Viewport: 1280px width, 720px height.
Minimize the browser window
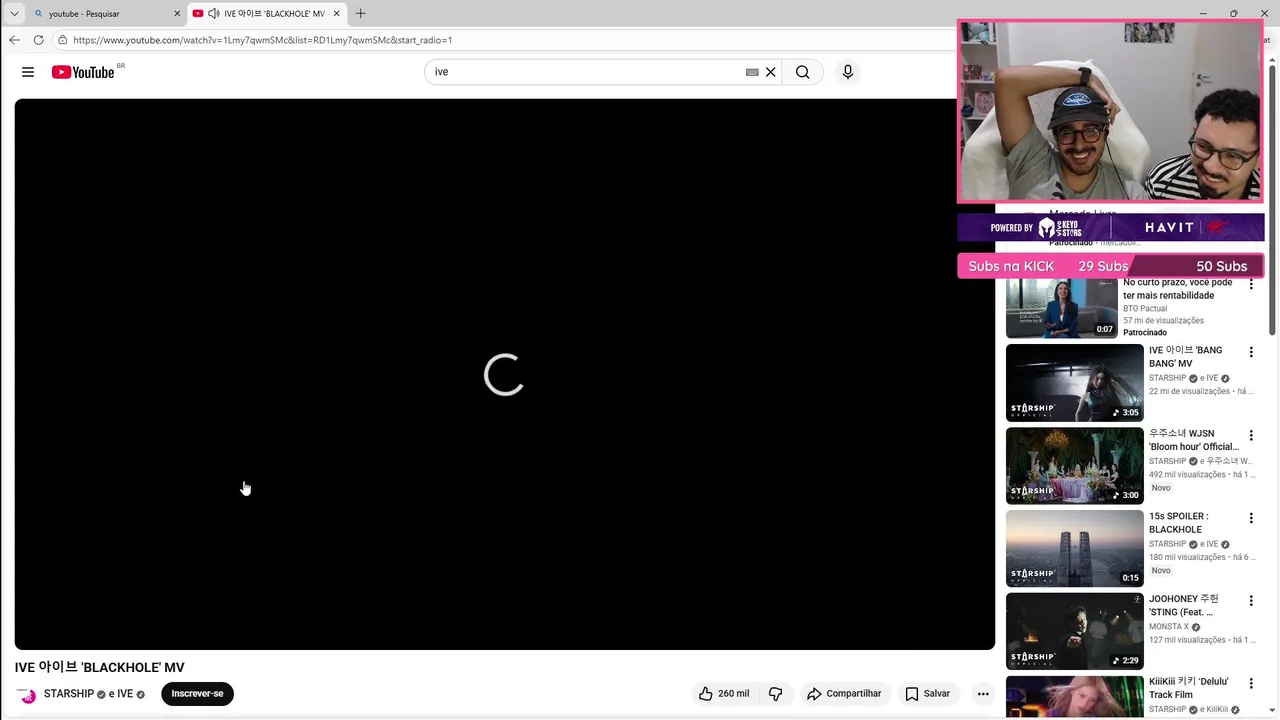pos(1203,13)
